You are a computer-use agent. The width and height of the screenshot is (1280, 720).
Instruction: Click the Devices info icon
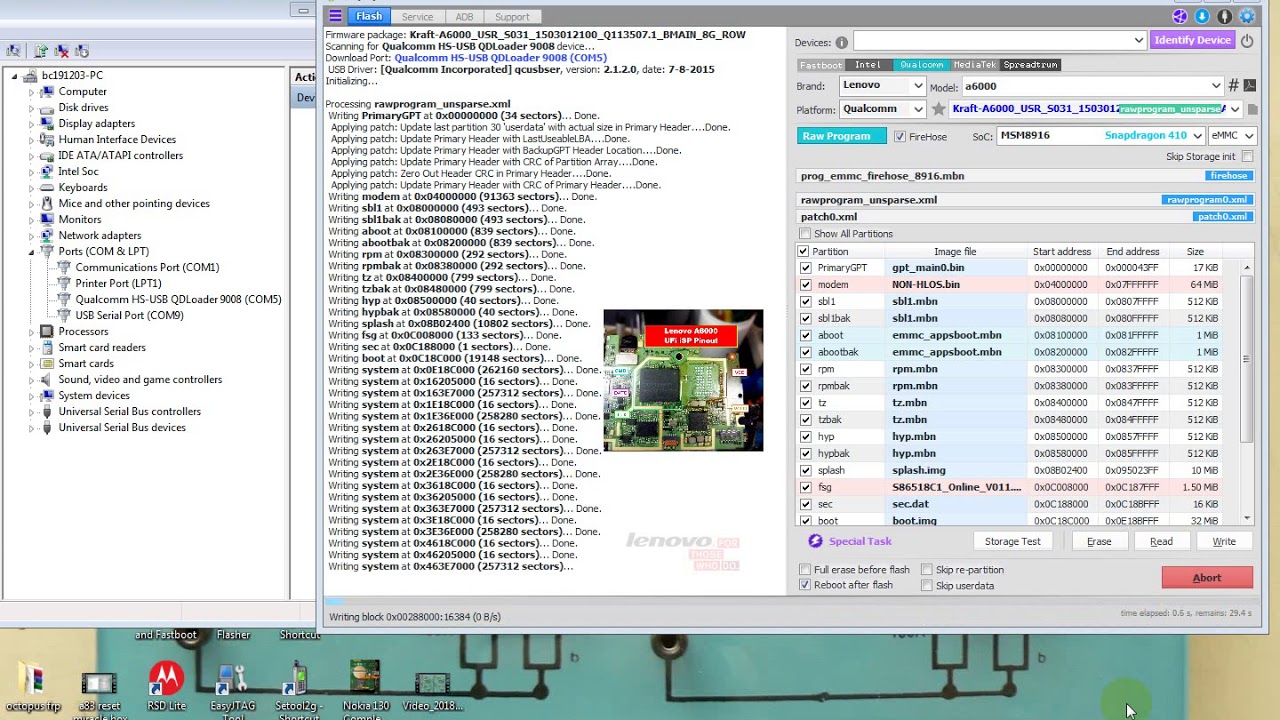(x=842, y=42)
